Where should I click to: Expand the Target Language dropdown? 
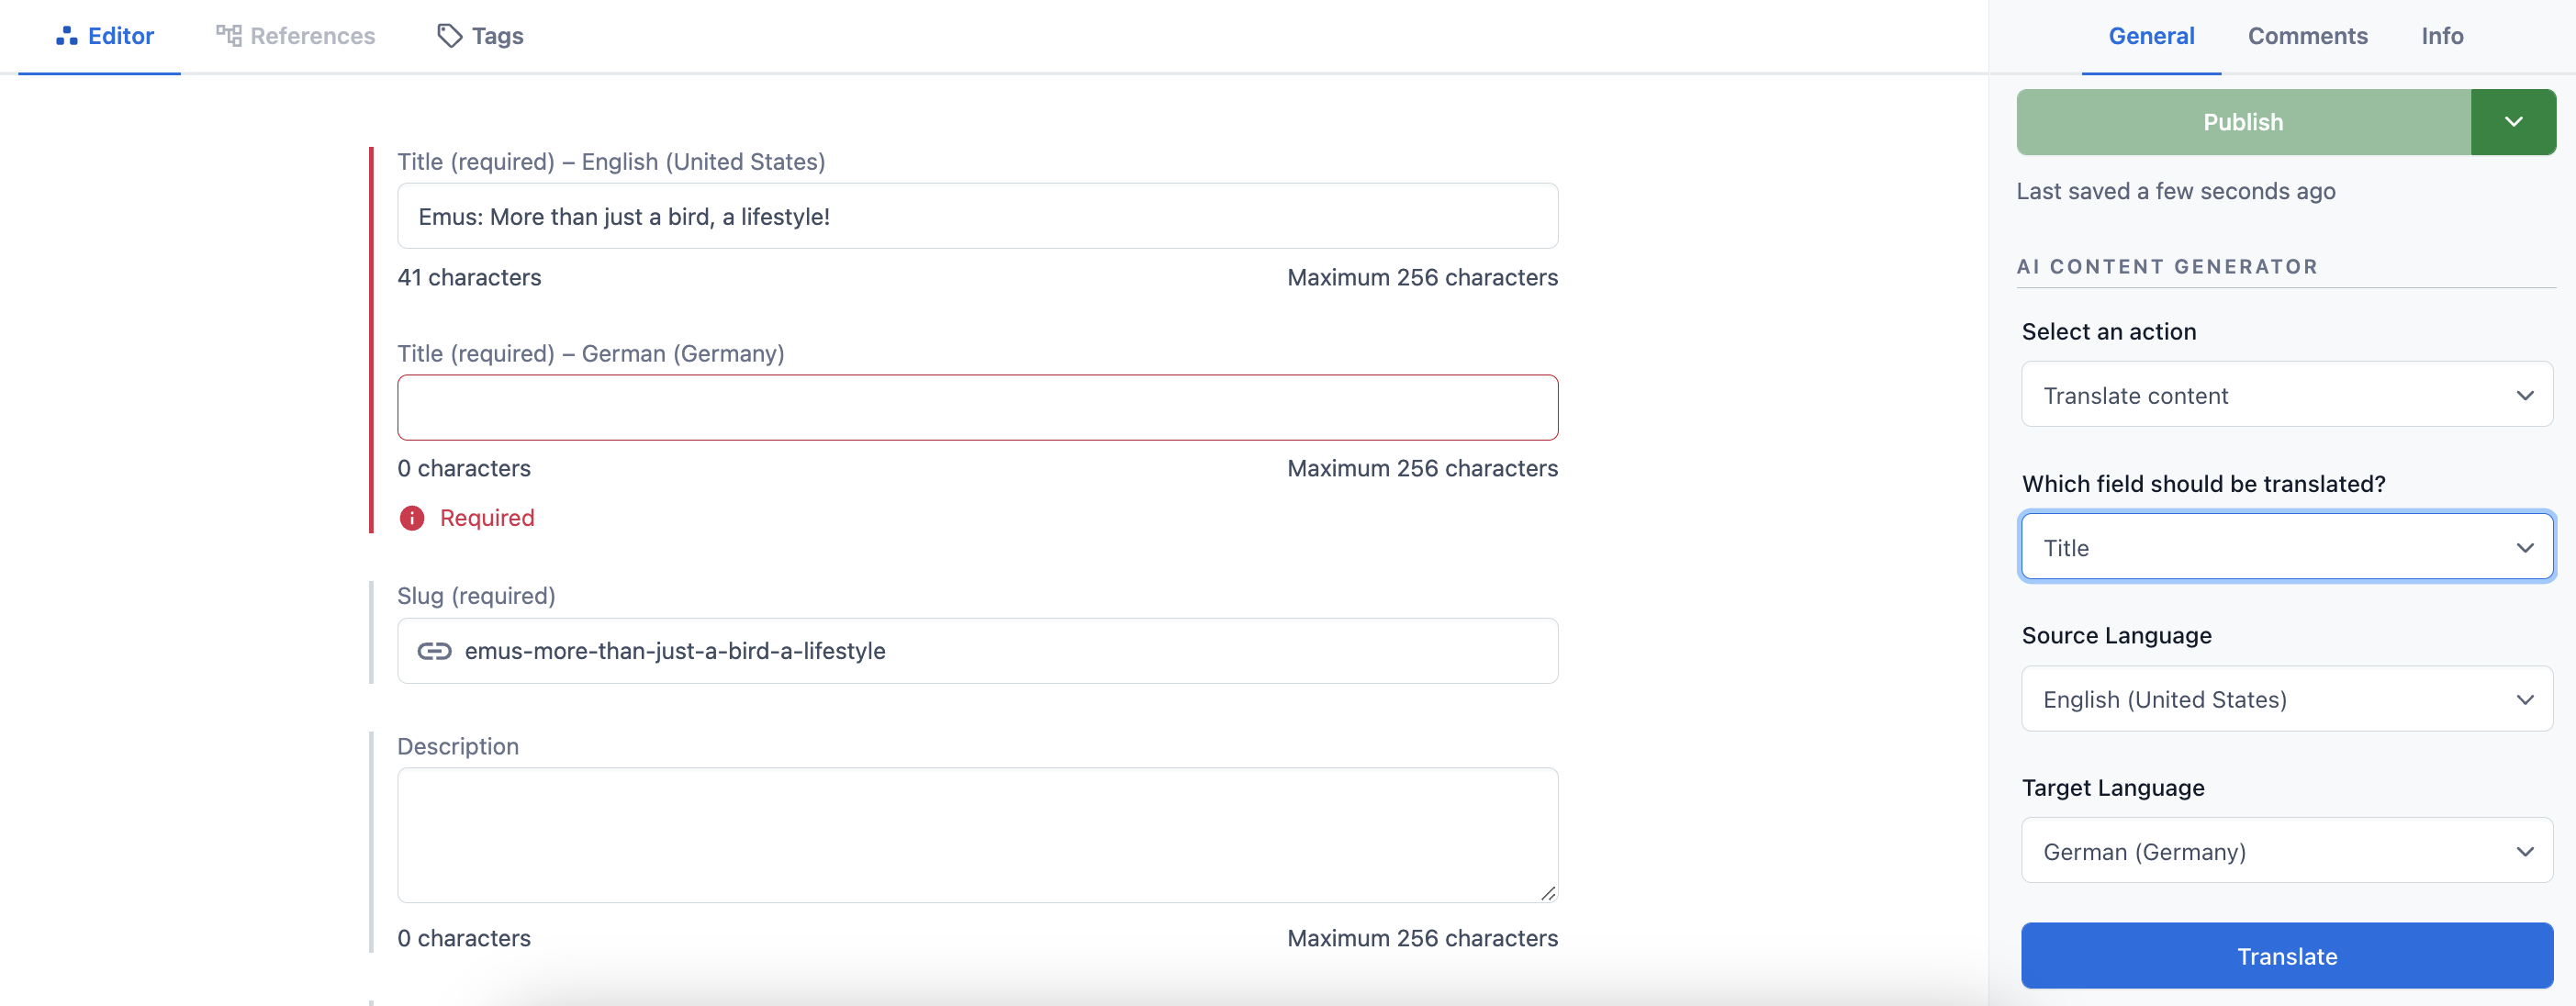pos(2285,850)
